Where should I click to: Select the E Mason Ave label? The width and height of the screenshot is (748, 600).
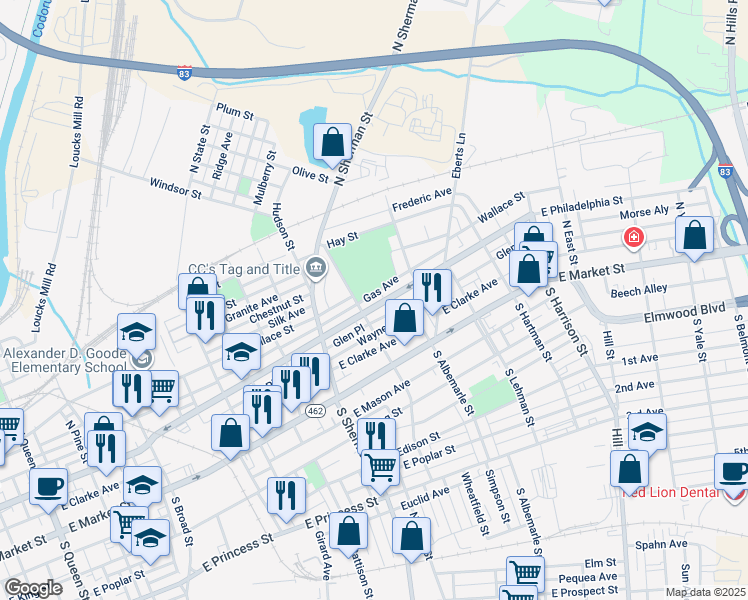point(381,398)
